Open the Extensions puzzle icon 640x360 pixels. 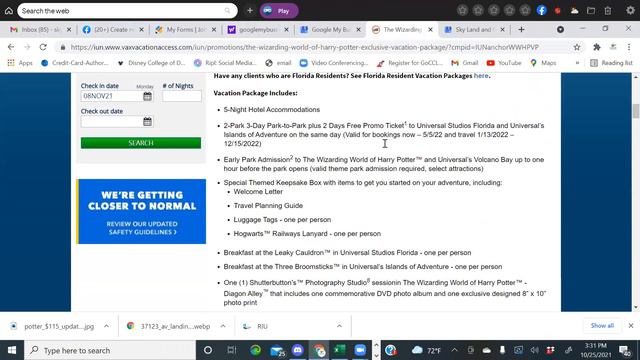pyautogui.click(x=597, y=47)
